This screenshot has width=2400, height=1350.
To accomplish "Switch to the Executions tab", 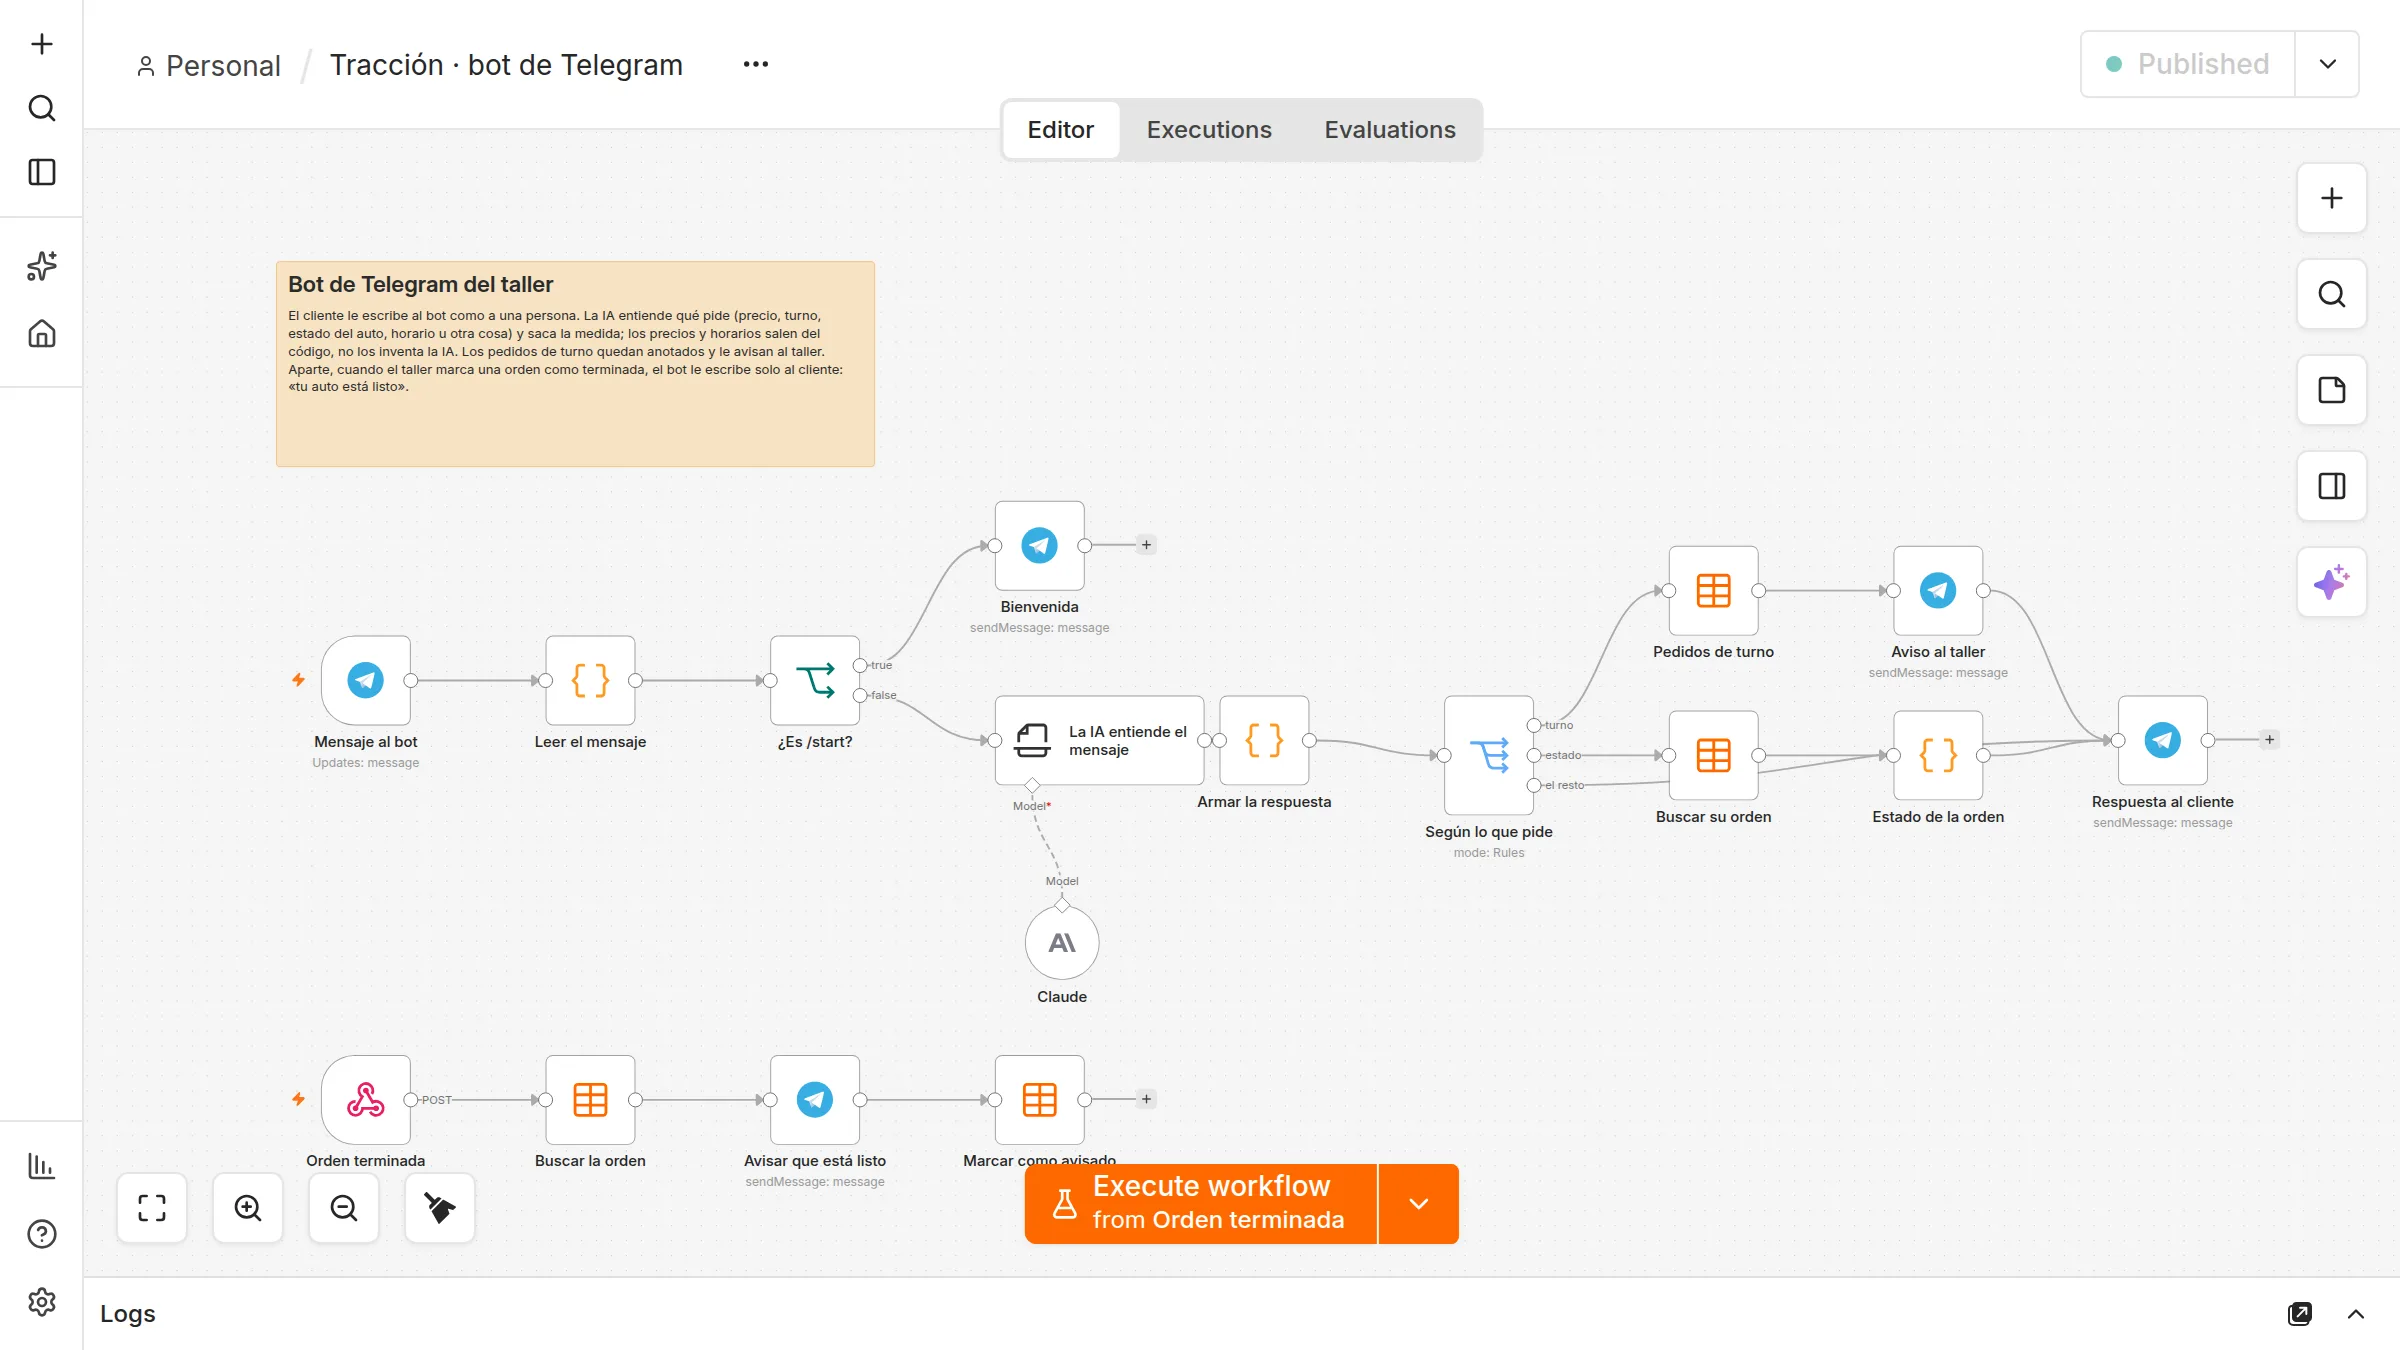I will coord(1209,130).
